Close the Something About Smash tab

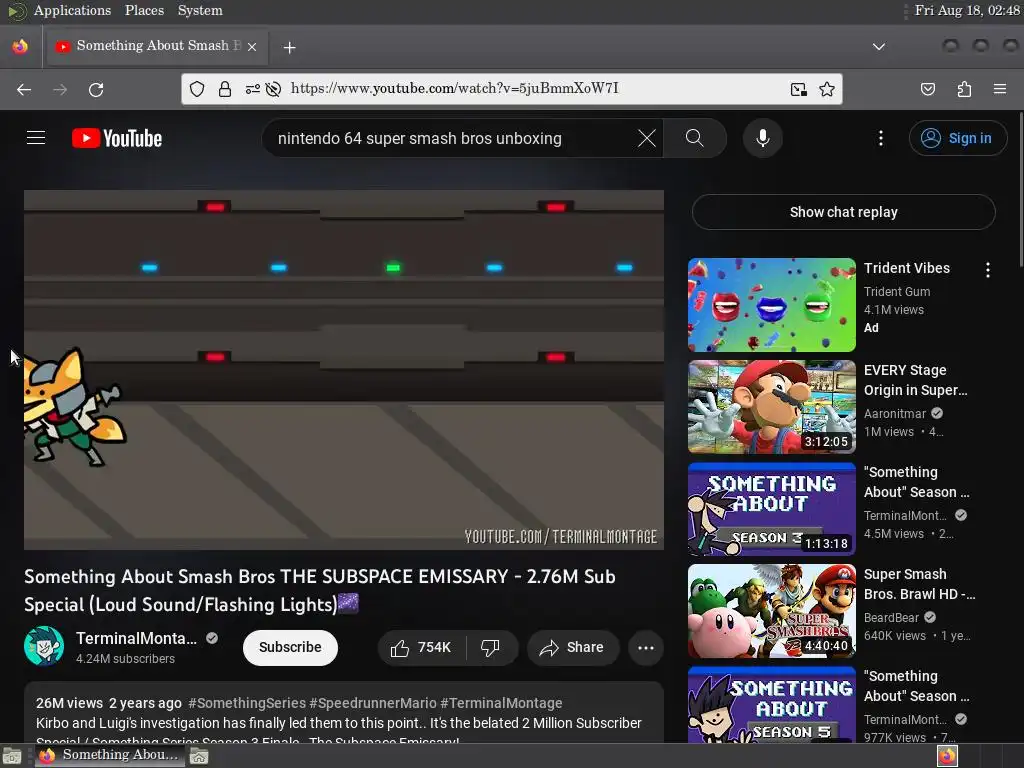coord(252,47)
